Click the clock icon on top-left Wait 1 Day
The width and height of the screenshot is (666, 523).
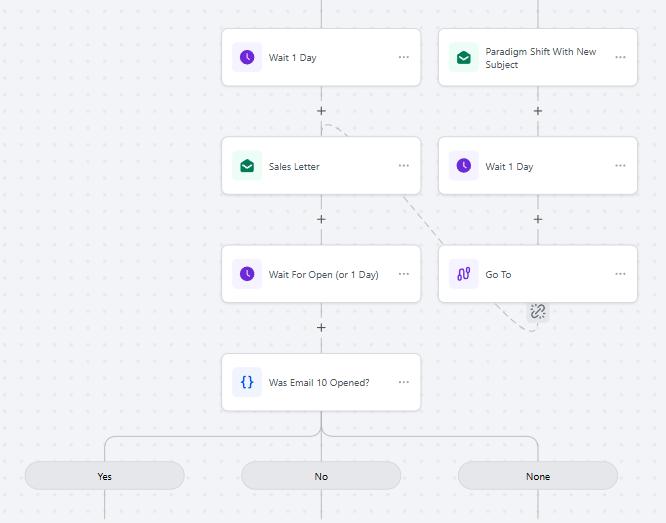point(247,57)
